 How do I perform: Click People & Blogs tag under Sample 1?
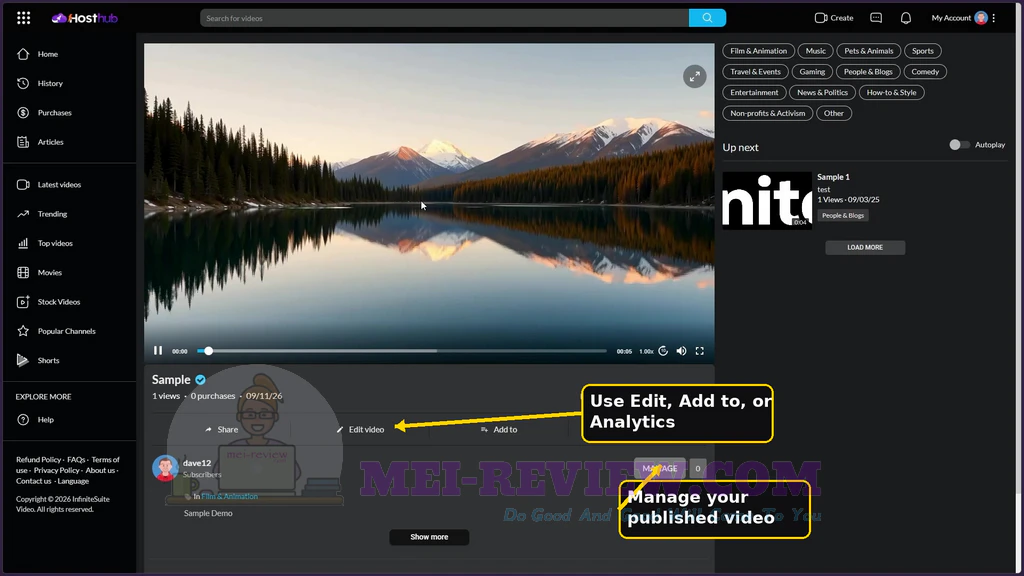tap(842, 216)
